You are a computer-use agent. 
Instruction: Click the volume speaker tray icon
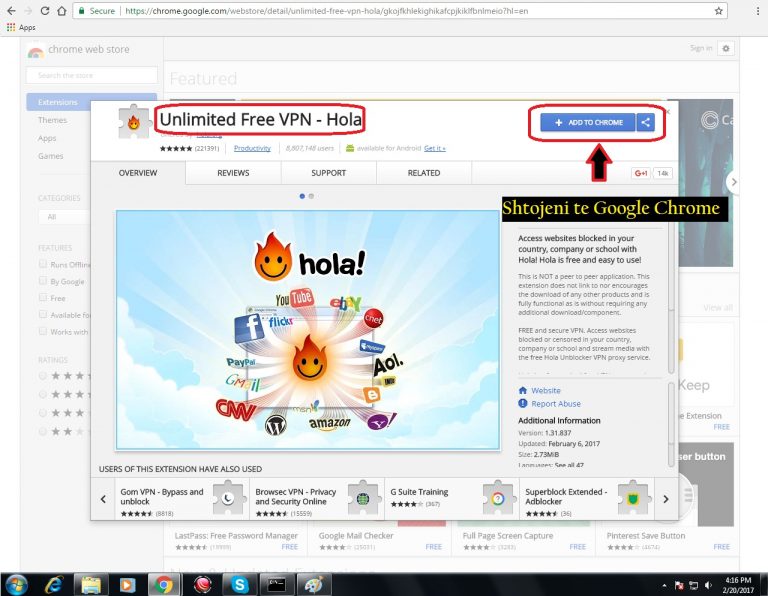point(708,585)
